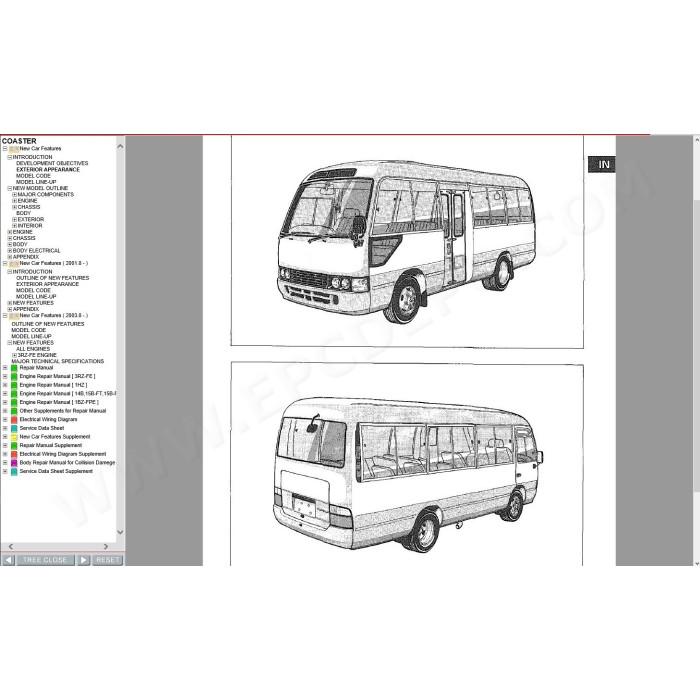Image resolution: width=700 pixels, height=700 pixels.
Task: Click the Engine Repair Manual [14B,15B-FT] book icon
Action: (x=14, y=394)
